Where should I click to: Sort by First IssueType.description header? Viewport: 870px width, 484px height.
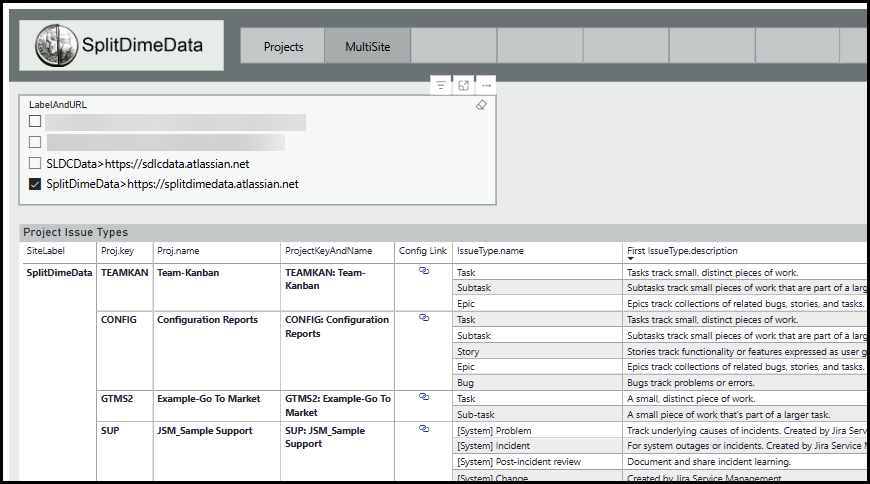682,251
